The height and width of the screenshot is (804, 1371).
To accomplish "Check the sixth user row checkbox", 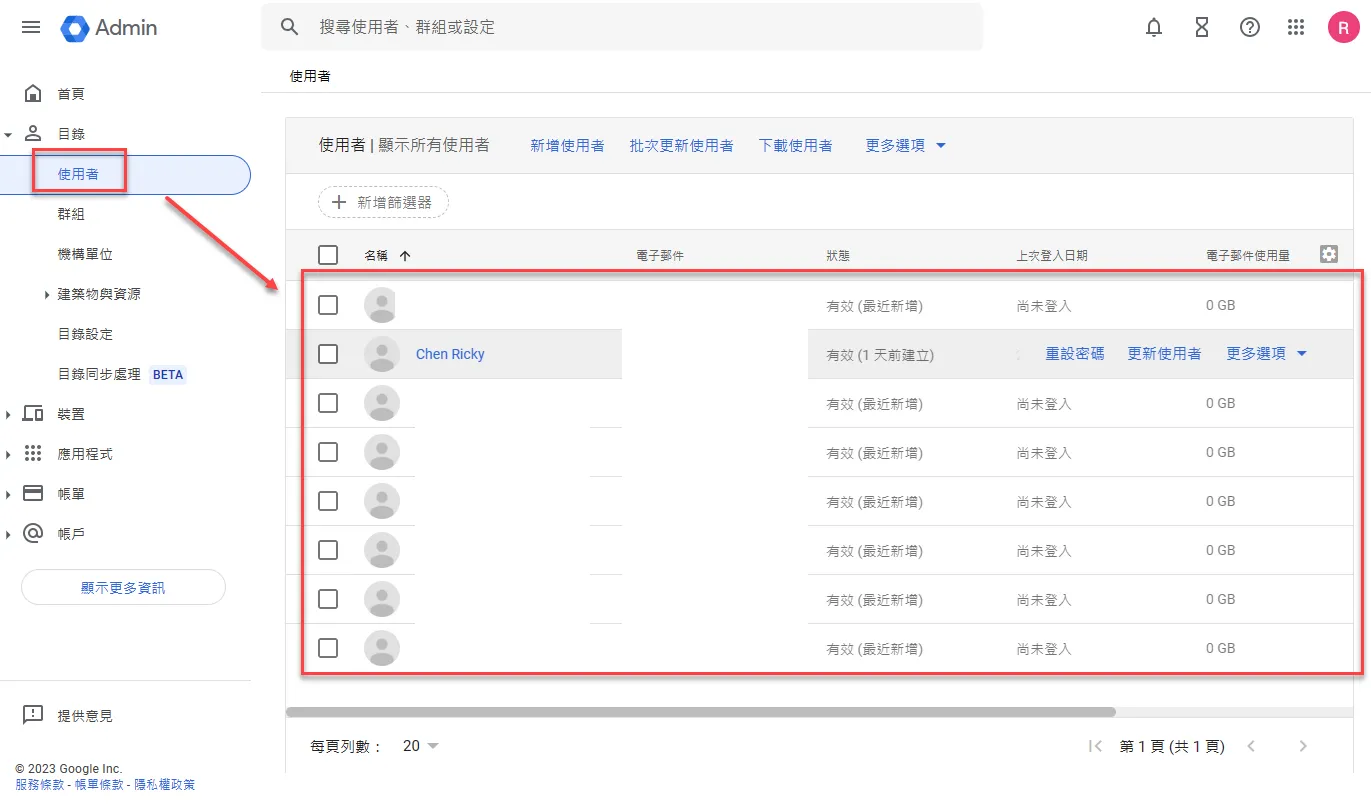I will pyautogui.click(x=328, y=550).
